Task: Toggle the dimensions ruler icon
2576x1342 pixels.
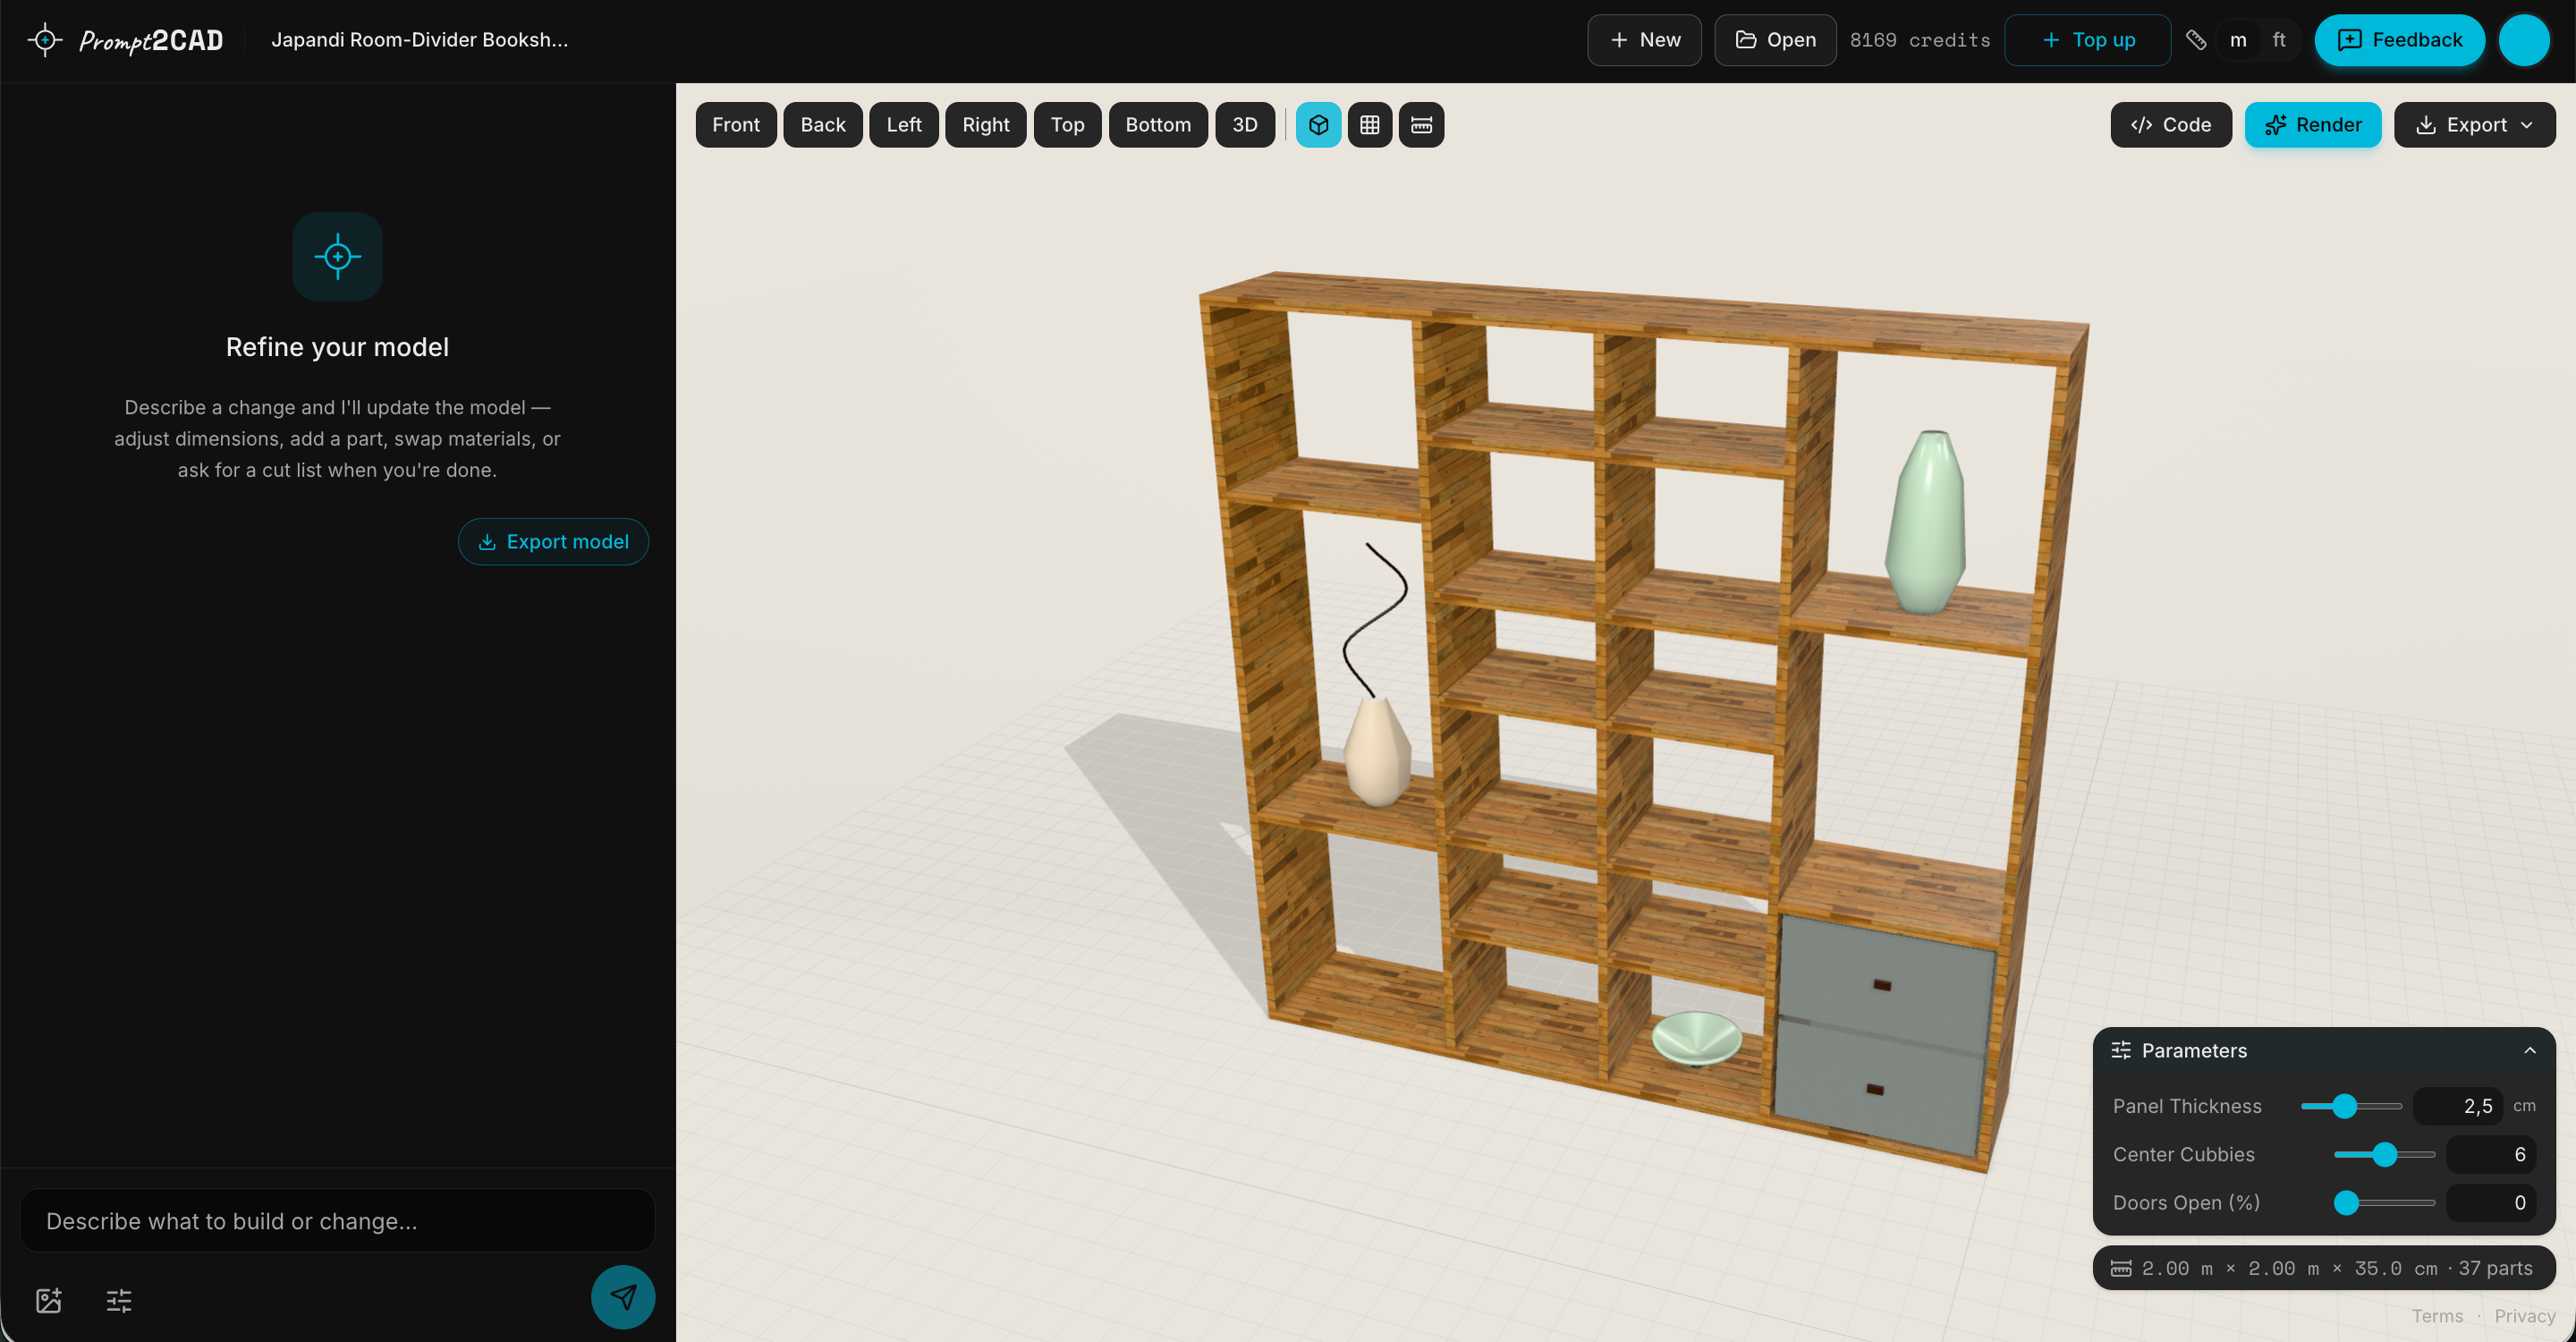Action: click(1421, 125)
